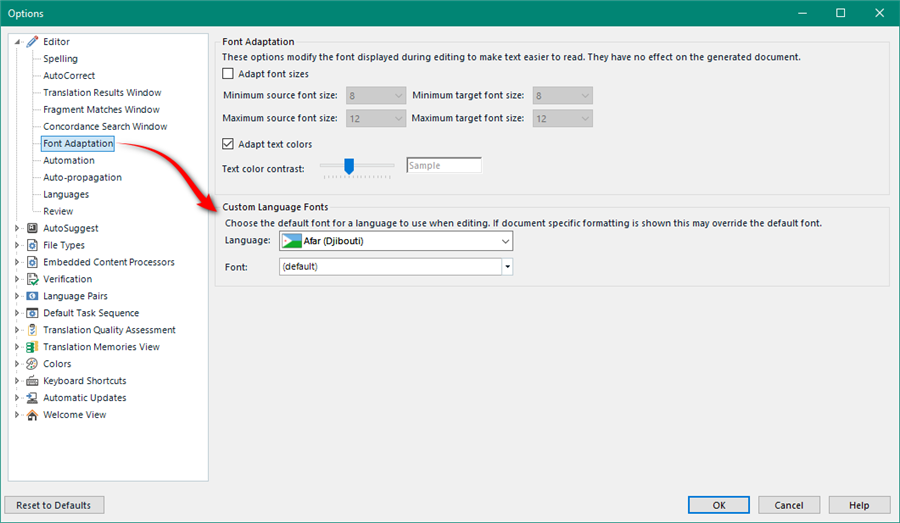Viewport: 900px width, 523px height.
Task: Collapse the Editor tree node
Action: (x=17, y=42)
